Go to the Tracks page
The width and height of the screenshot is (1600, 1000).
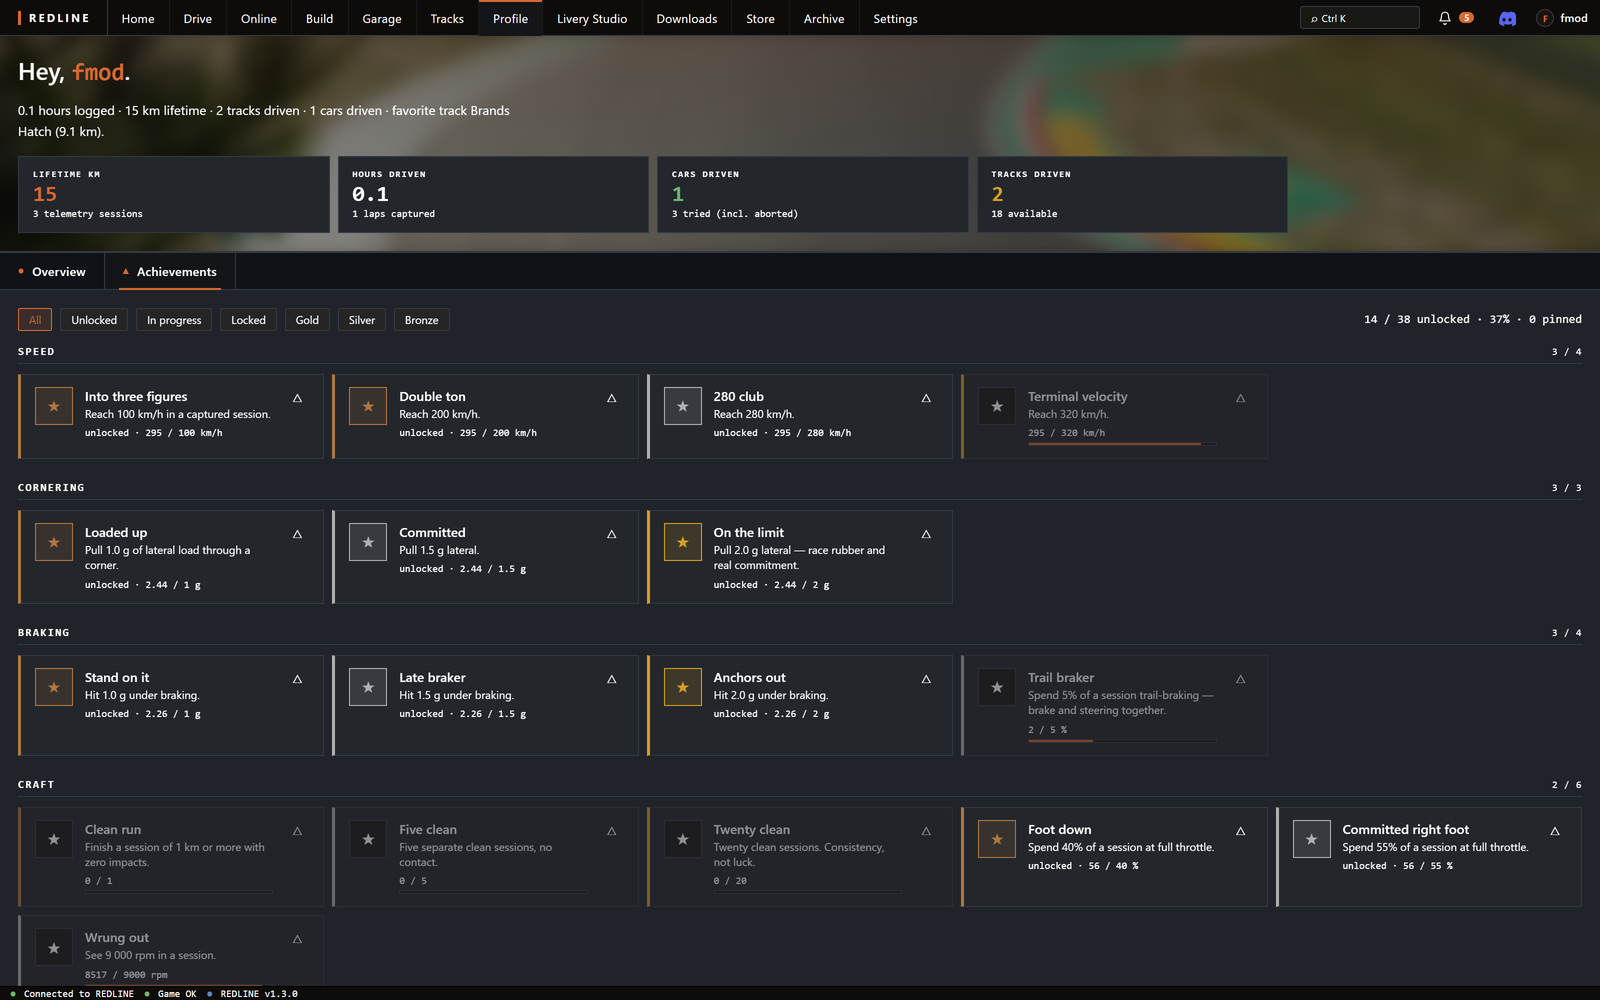tap(447, 18)
